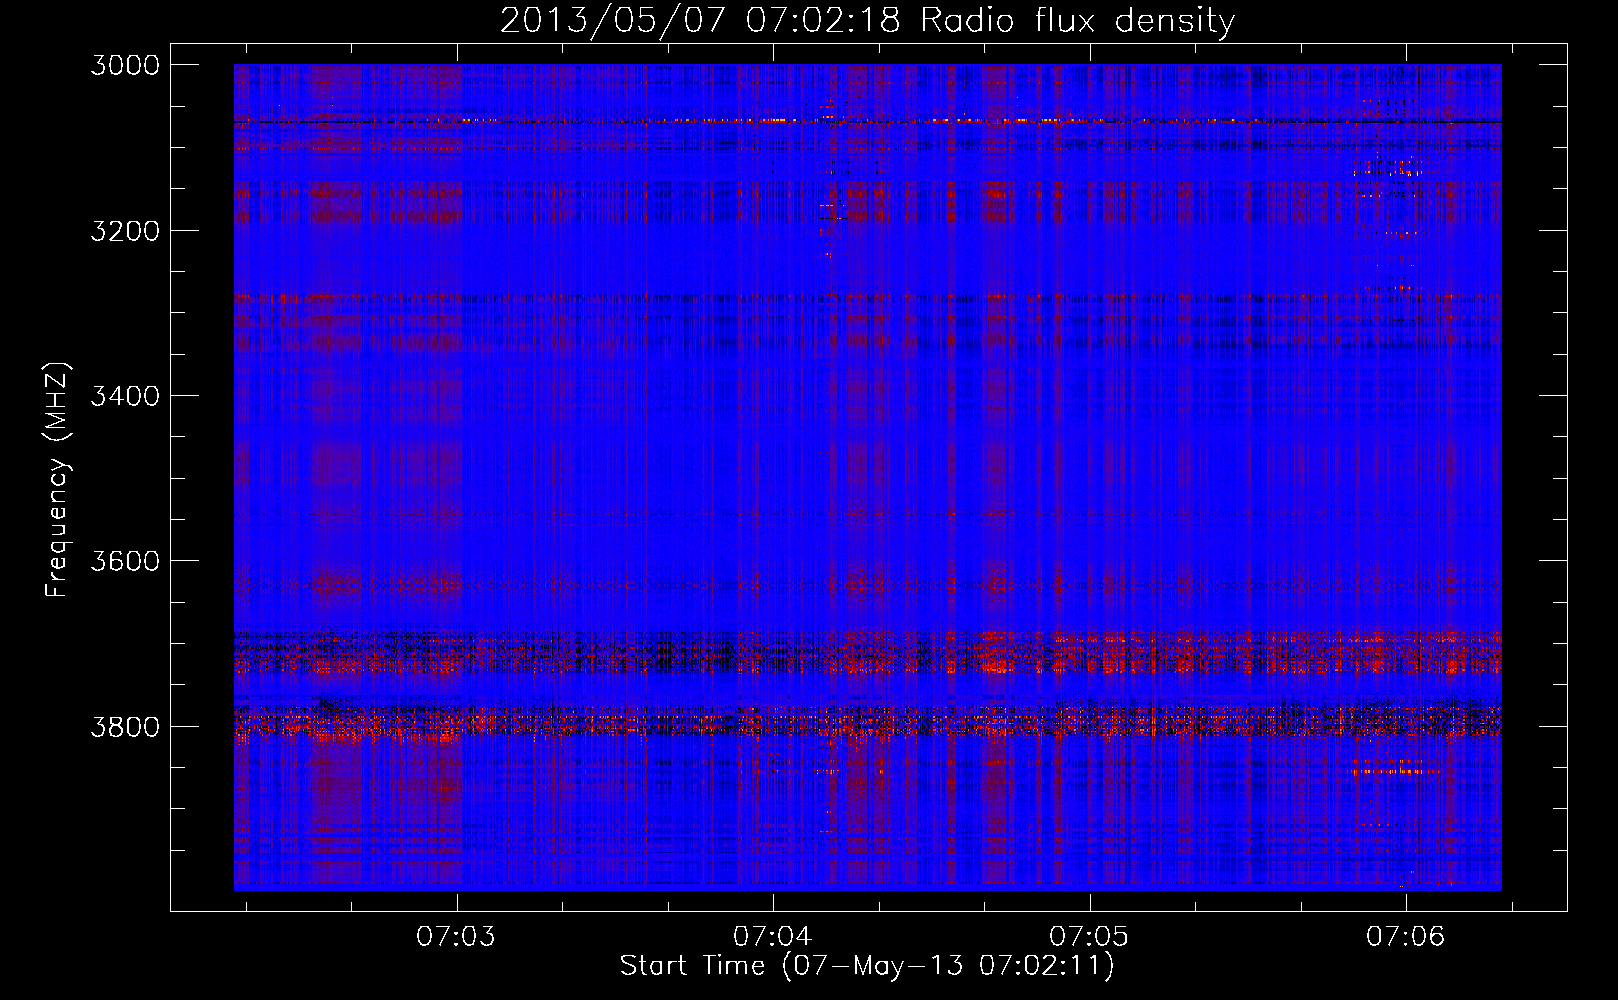The height and width of the screenshot is (1000, 1618).
Task: Select the Frequency (MHZ) axis label
Action: (x=57, y=480)
